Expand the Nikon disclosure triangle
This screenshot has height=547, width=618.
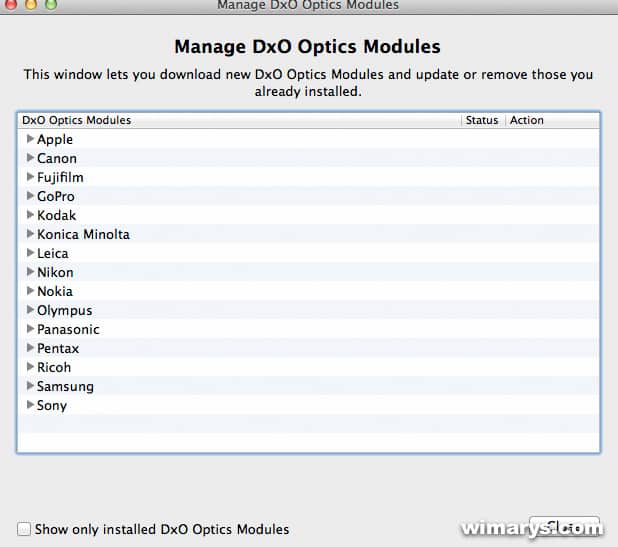(x=30, y=272)
